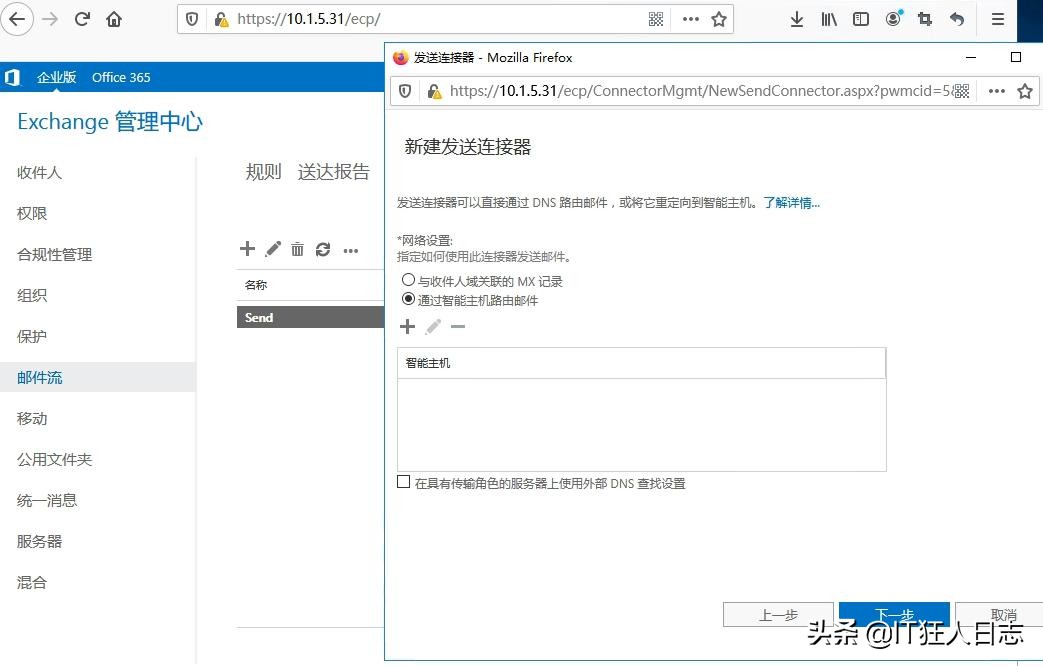This screenshot has width=1043, height=666.
Task: Open Firefox downloads icon
Action: pyautogui.click(x=796, y=18)
